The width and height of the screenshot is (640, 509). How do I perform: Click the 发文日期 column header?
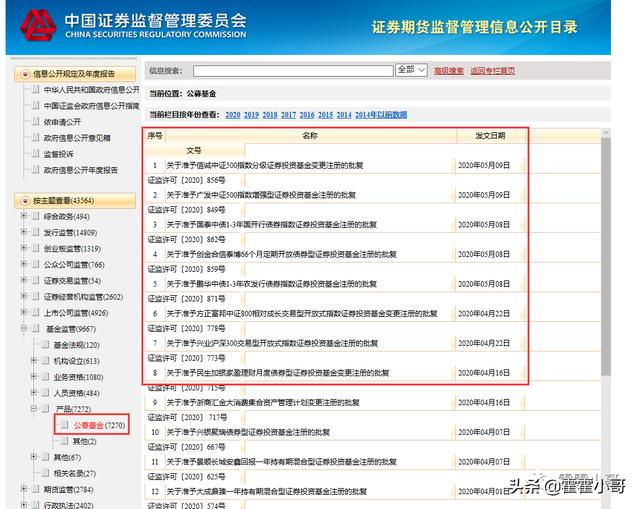tap(490, 136)
